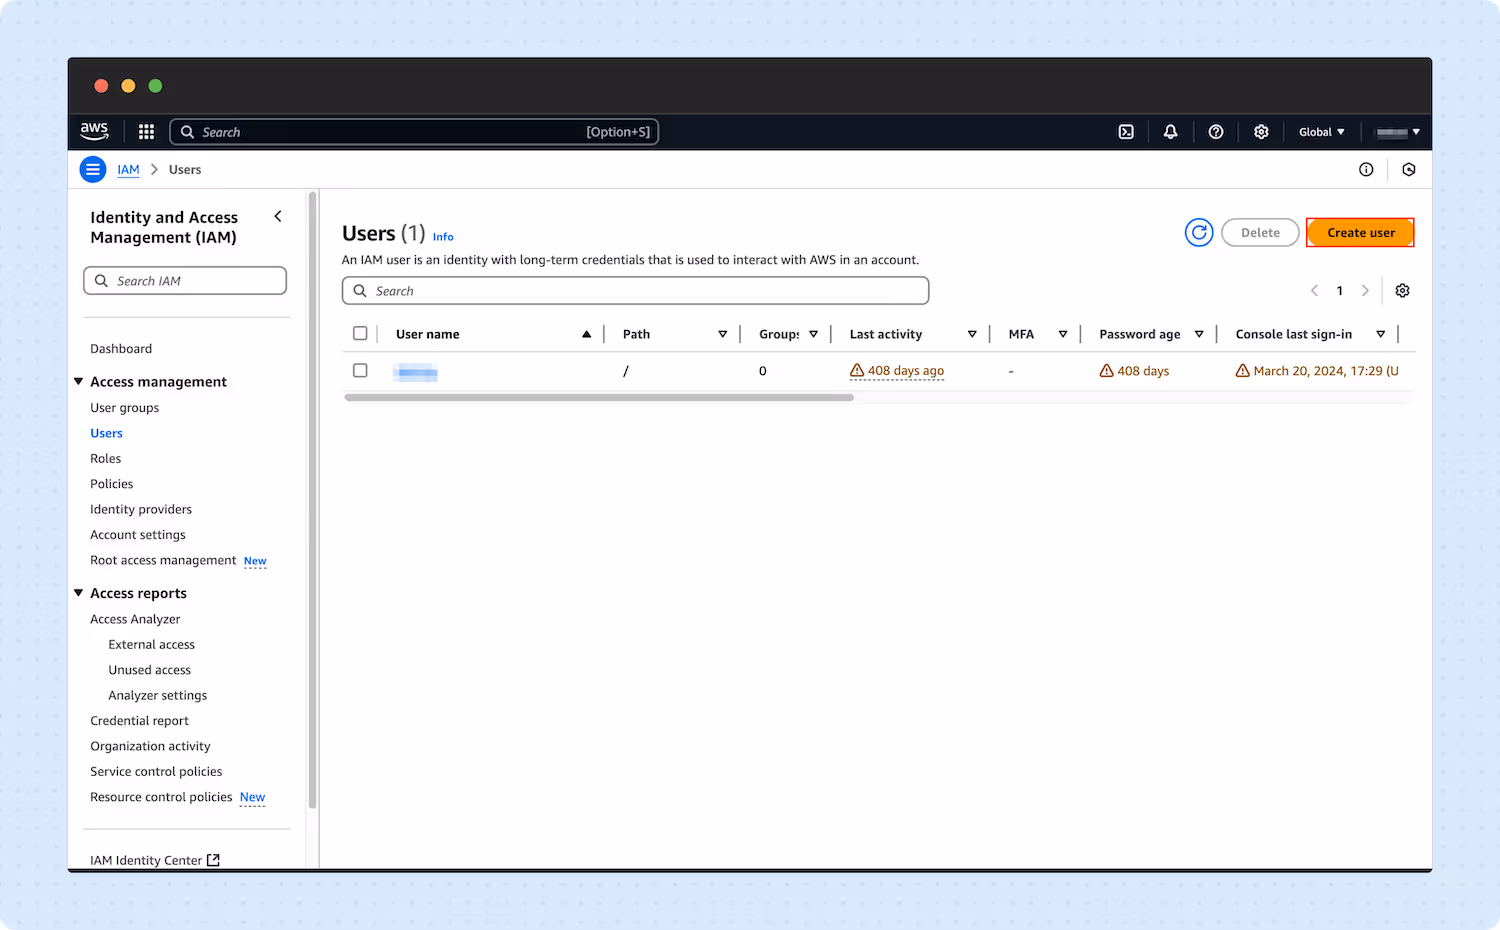
Task: Open the CloudShell terminal icon
Action: [1126, 131]
